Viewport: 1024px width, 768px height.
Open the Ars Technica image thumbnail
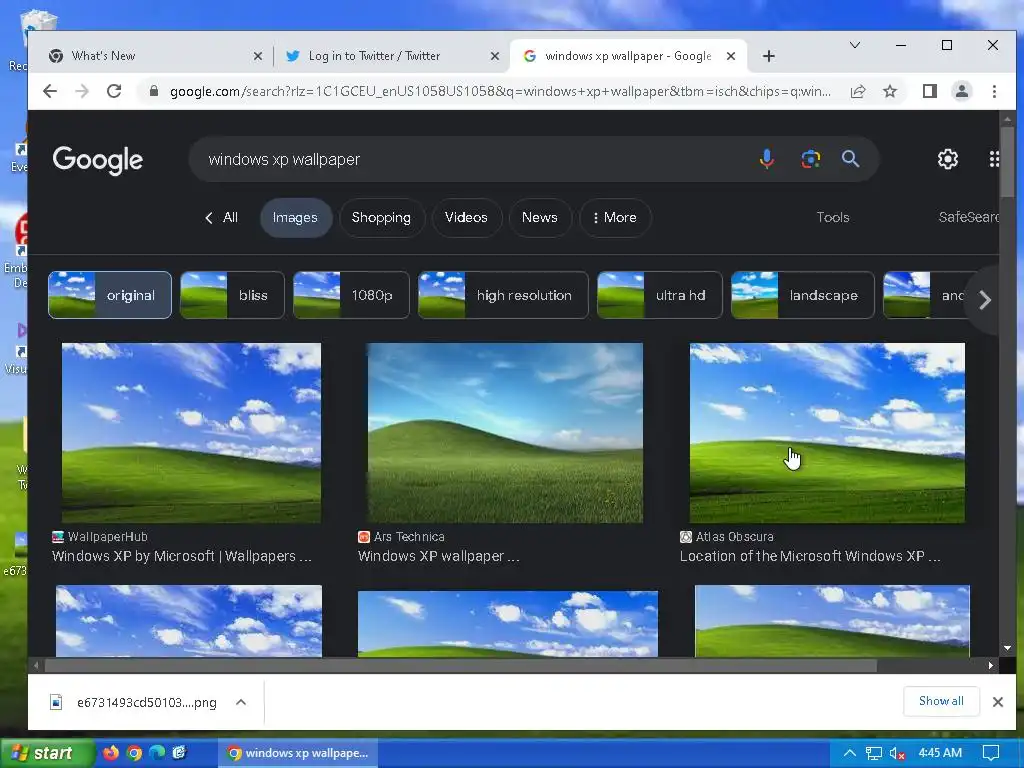coord(505,433)
